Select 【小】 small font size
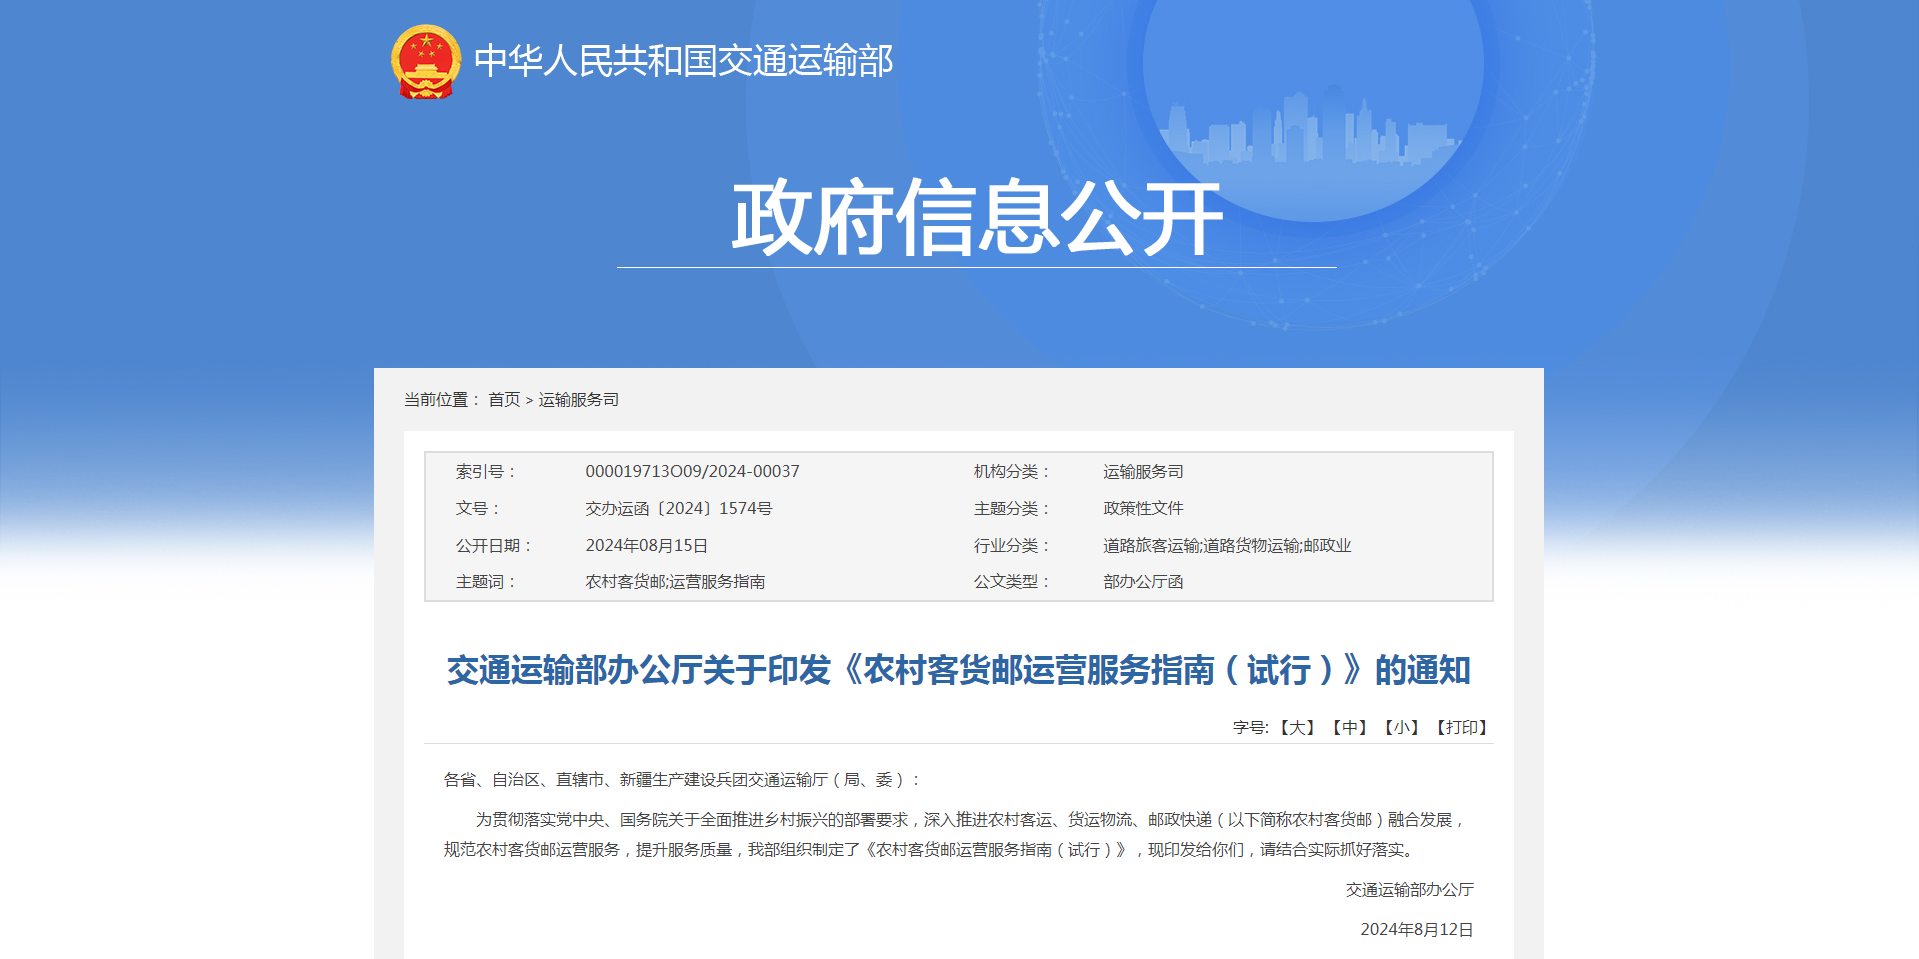The height and width of the screenshot is (959, 1919). point(1402,728)
